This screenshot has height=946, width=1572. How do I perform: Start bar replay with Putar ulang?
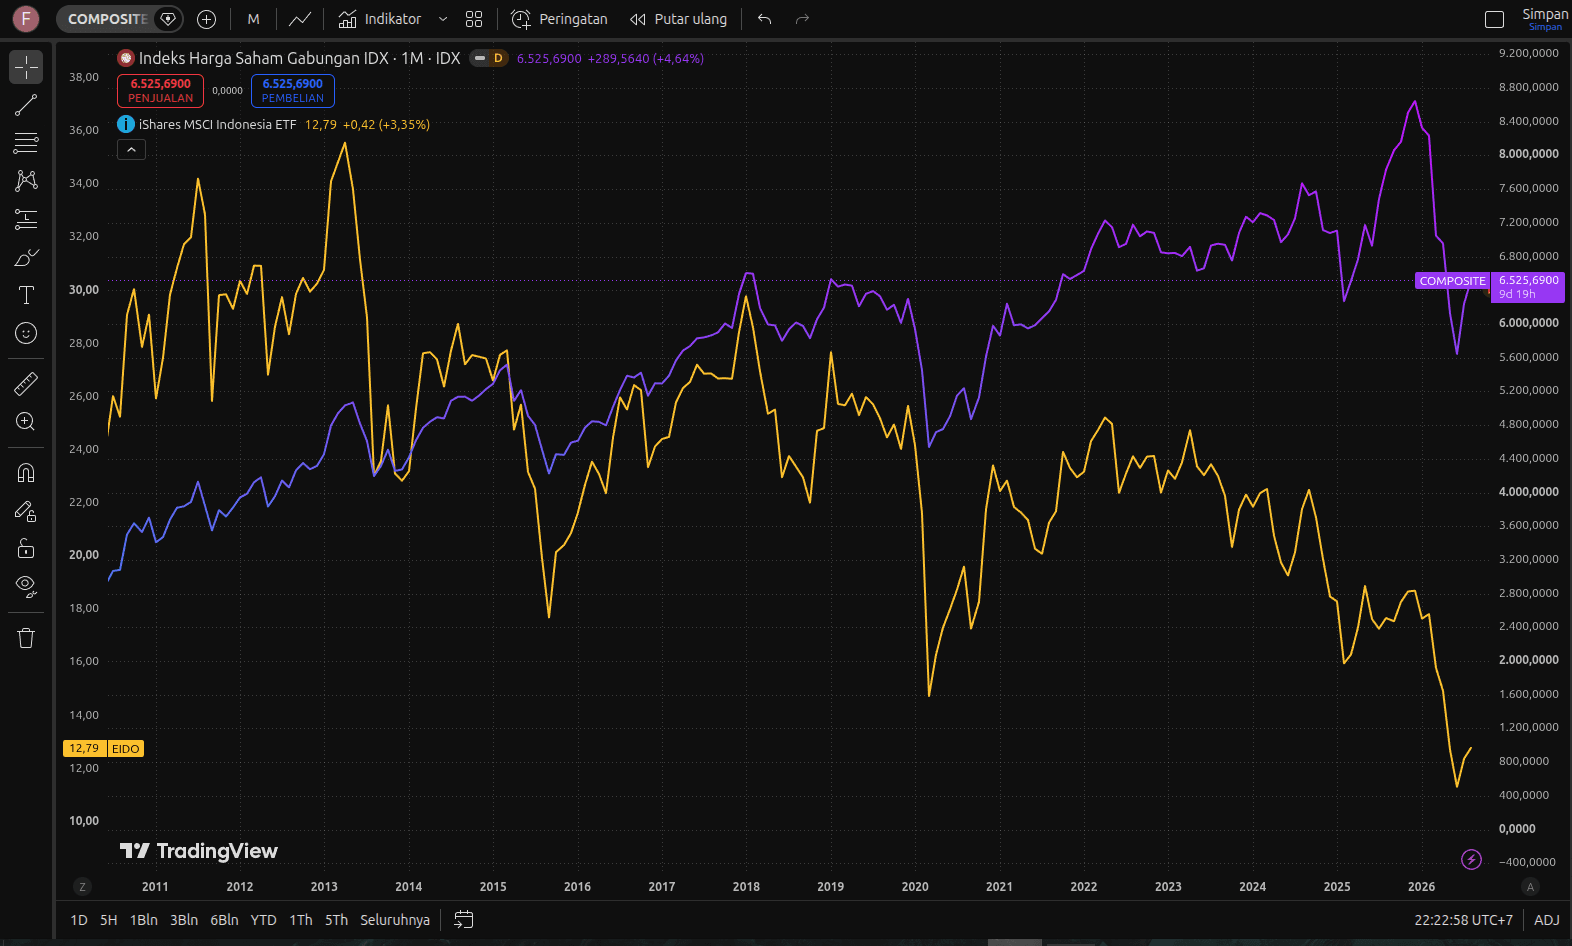(679, 19)
